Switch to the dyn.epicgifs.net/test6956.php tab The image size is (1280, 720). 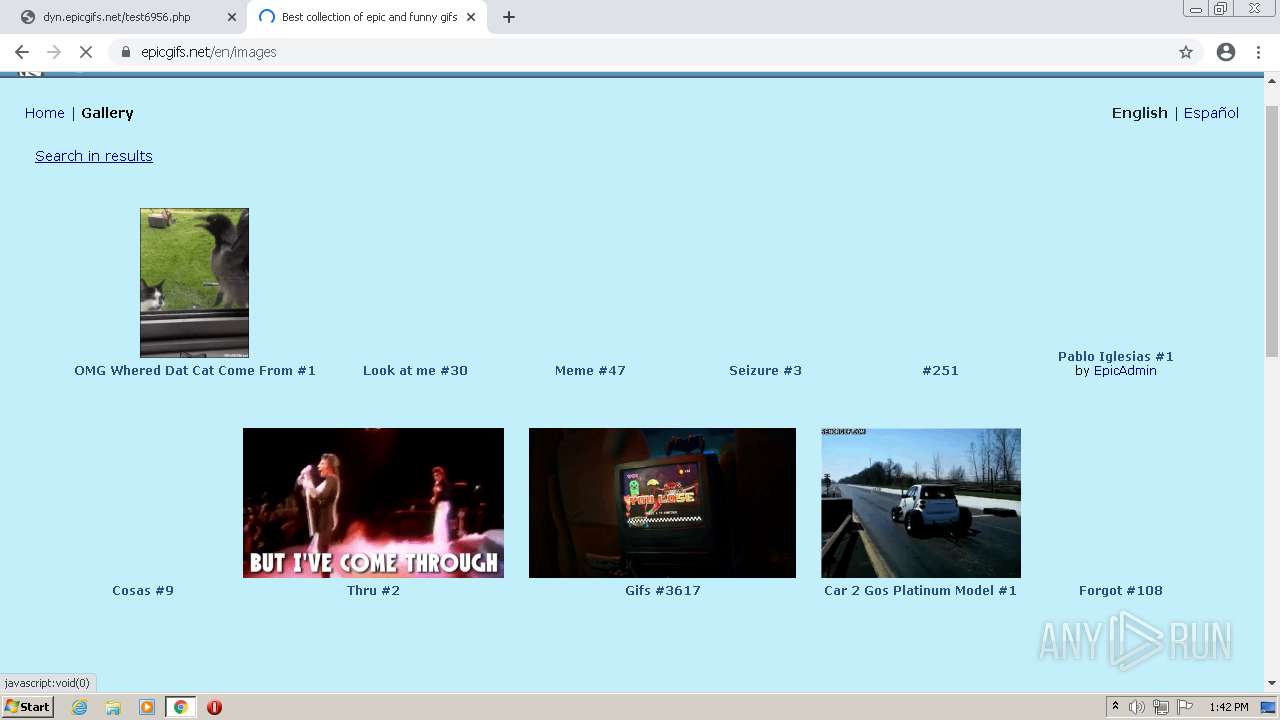pos(127,17)
